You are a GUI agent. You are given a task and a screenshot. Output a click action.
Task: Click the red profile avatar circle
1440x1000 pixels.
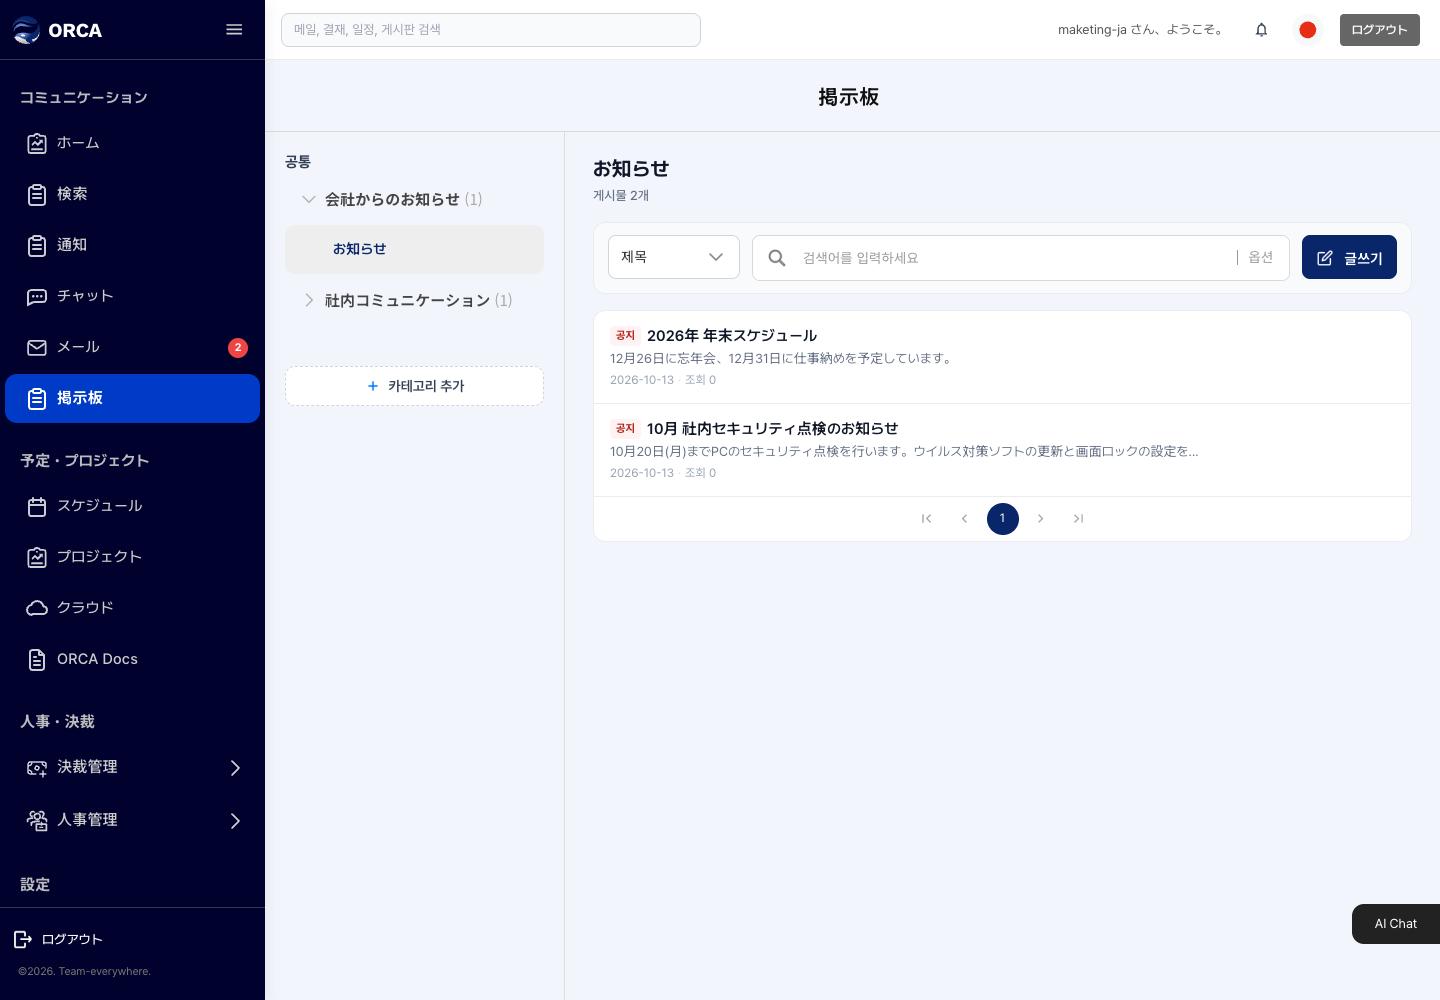tap(1307, 30)
